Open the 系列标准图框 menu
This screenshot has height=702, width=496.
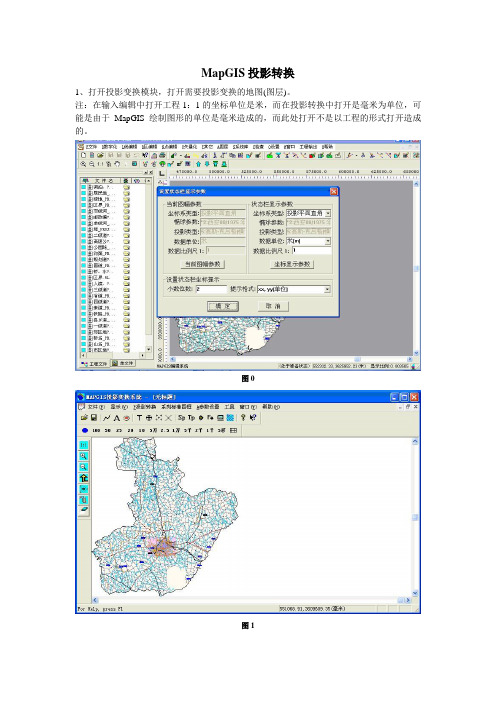176,407
